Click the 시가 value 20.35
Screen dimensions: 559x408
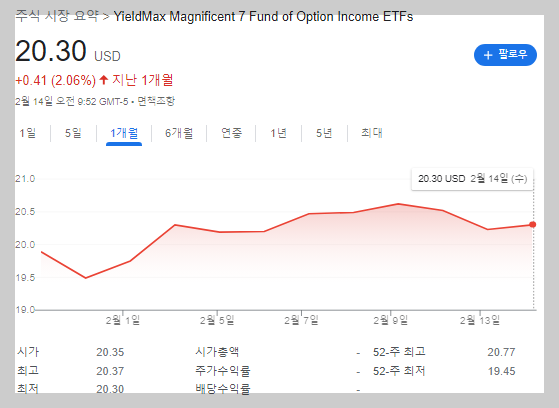pyautogui.click(x=110, y=352)
